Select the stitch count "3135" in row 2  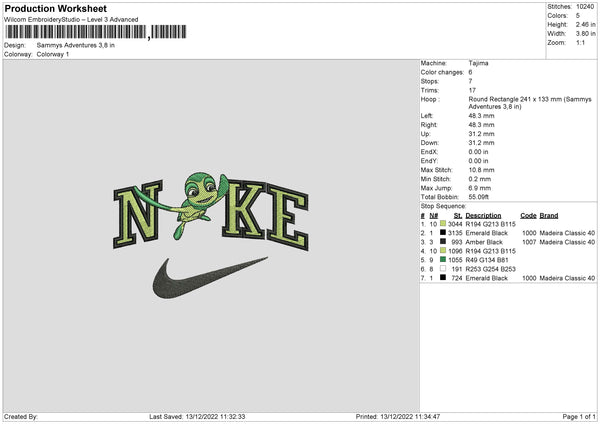pyautogui.click(x=455, y=233)
